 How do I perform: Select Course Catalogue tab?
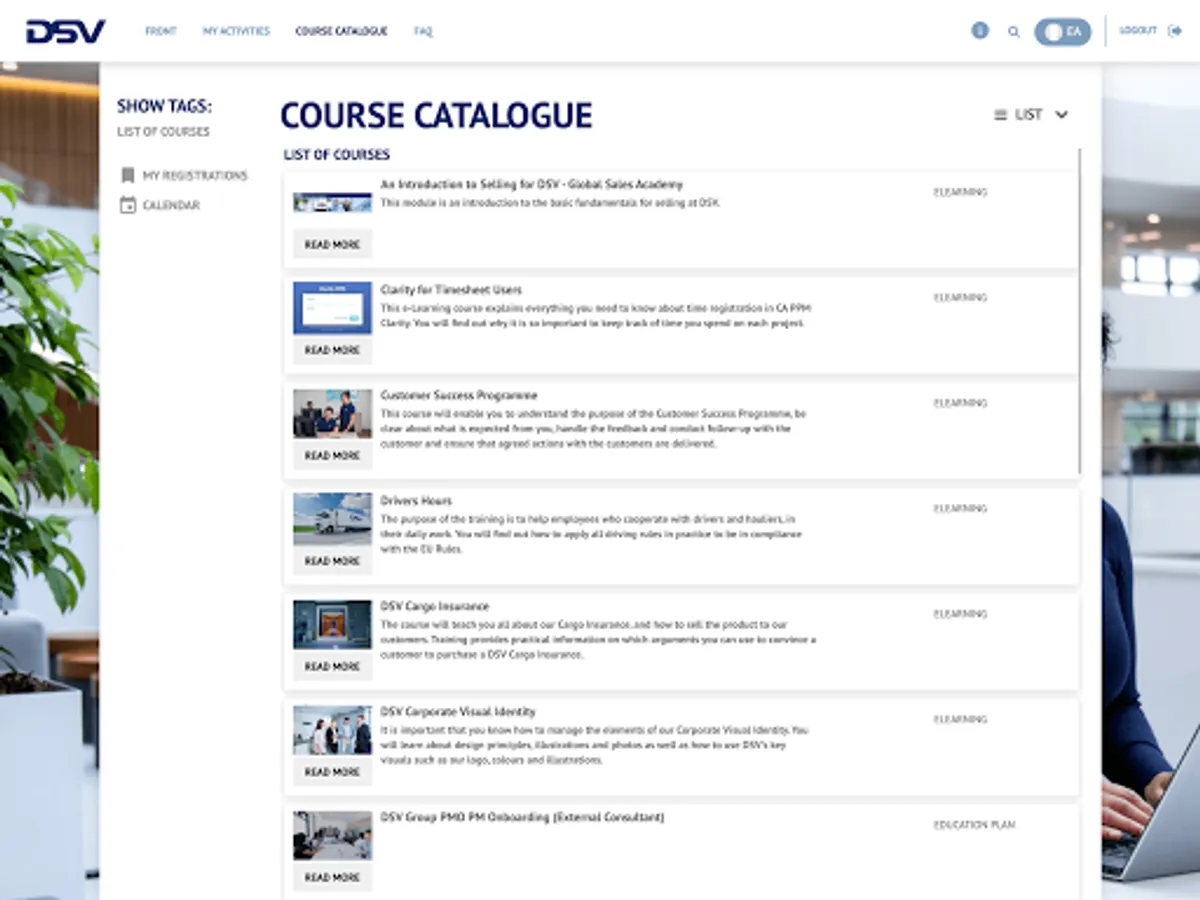click(x=341, y=31)
